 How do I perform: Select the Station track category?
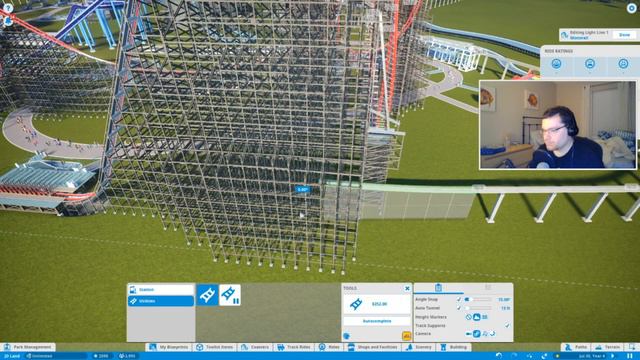(161, 290)
